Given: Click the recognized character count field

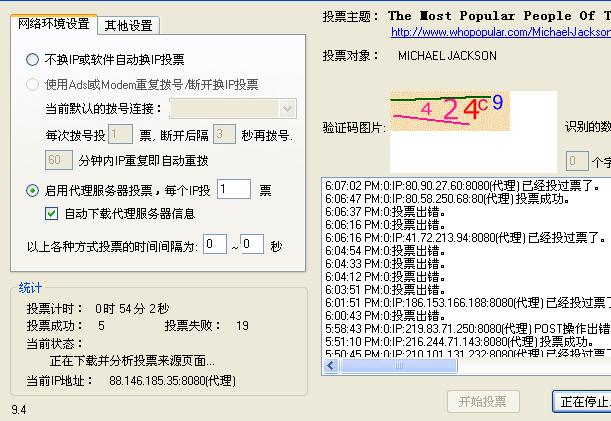Looking at the screenshot, I should tap(577, 161).
